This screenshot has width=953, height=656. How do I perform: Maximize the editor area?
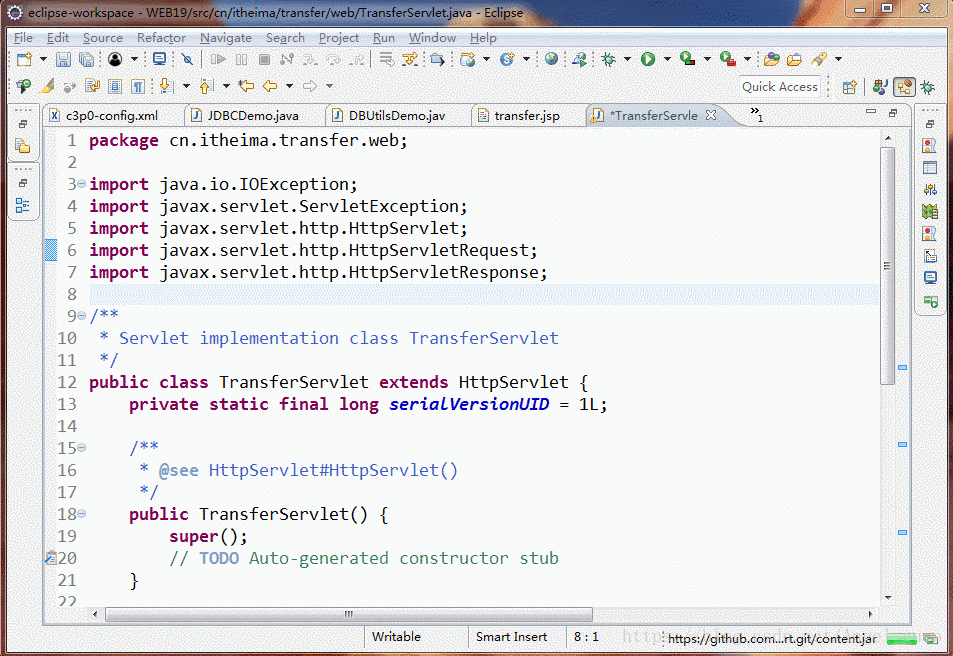click(893, 112)
